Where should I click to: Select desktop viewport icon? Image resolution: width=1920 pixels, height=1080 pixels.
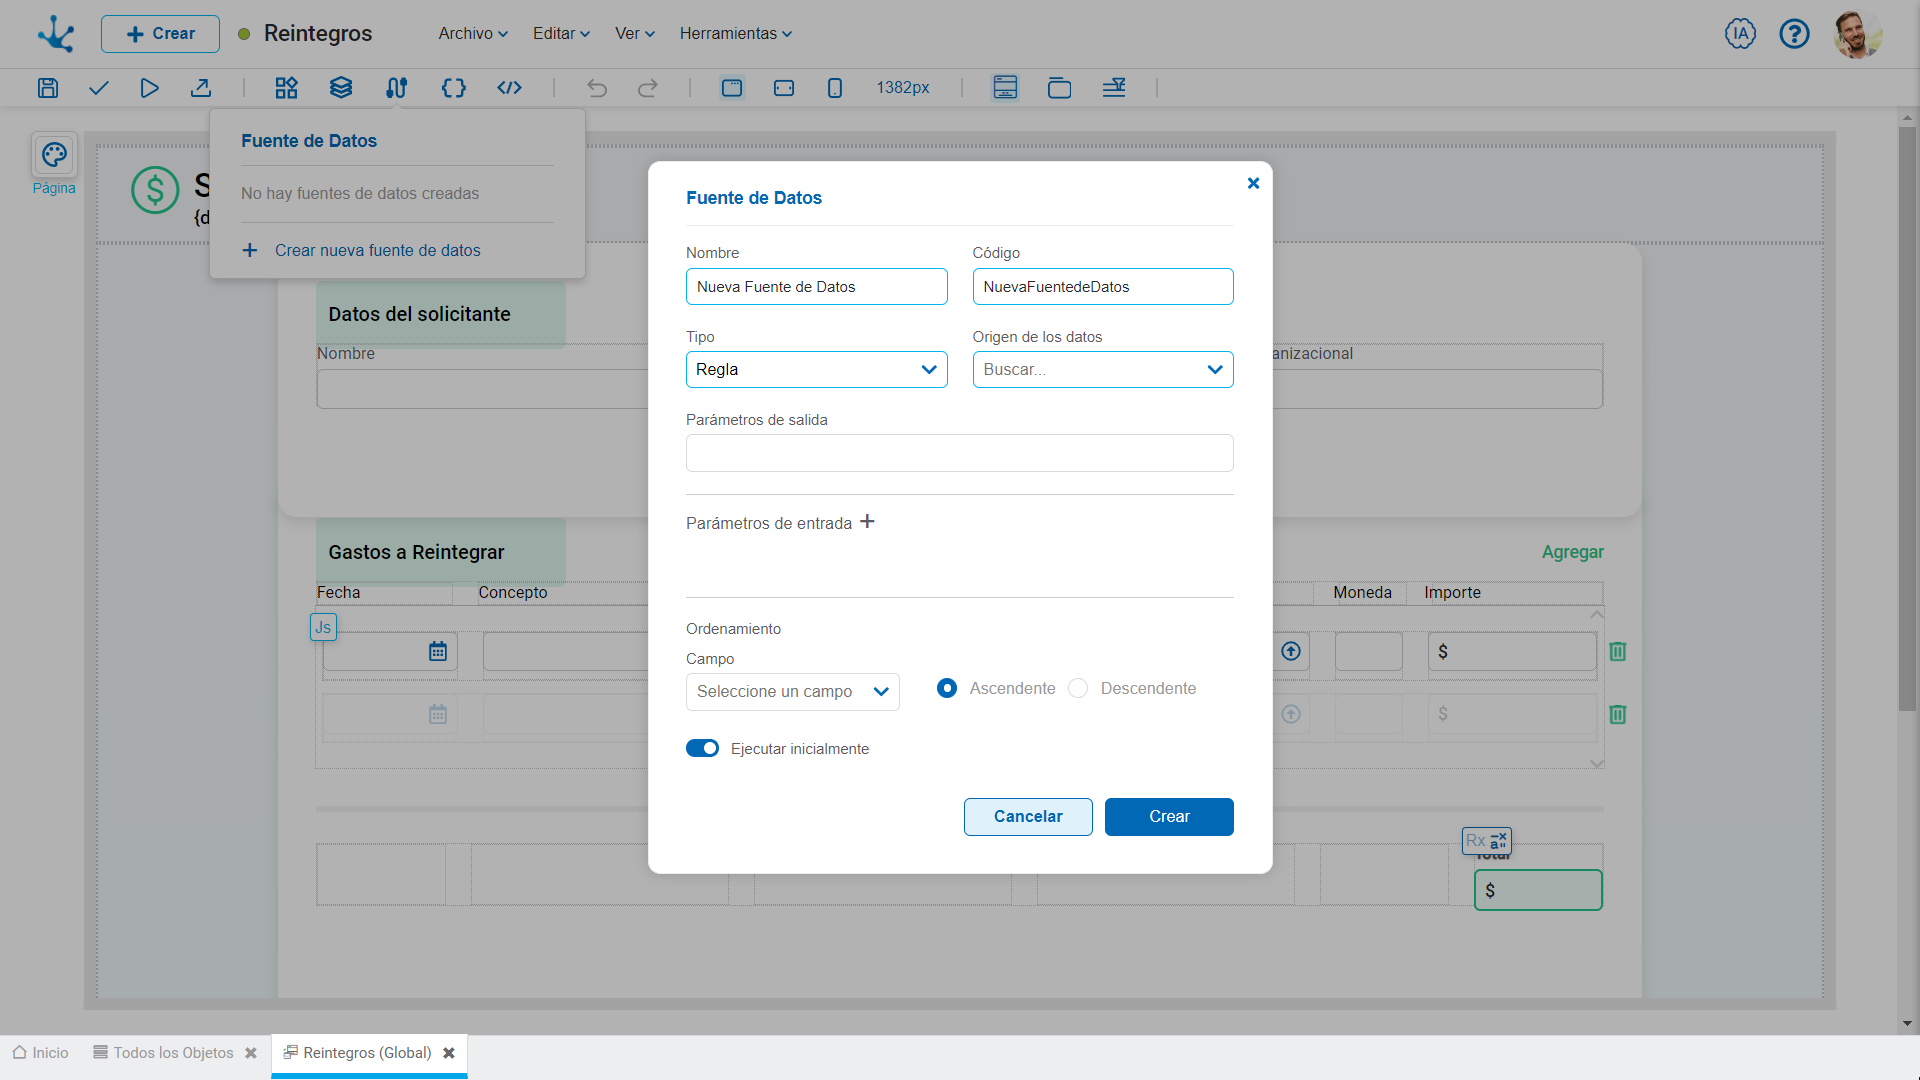click(732, 88)
